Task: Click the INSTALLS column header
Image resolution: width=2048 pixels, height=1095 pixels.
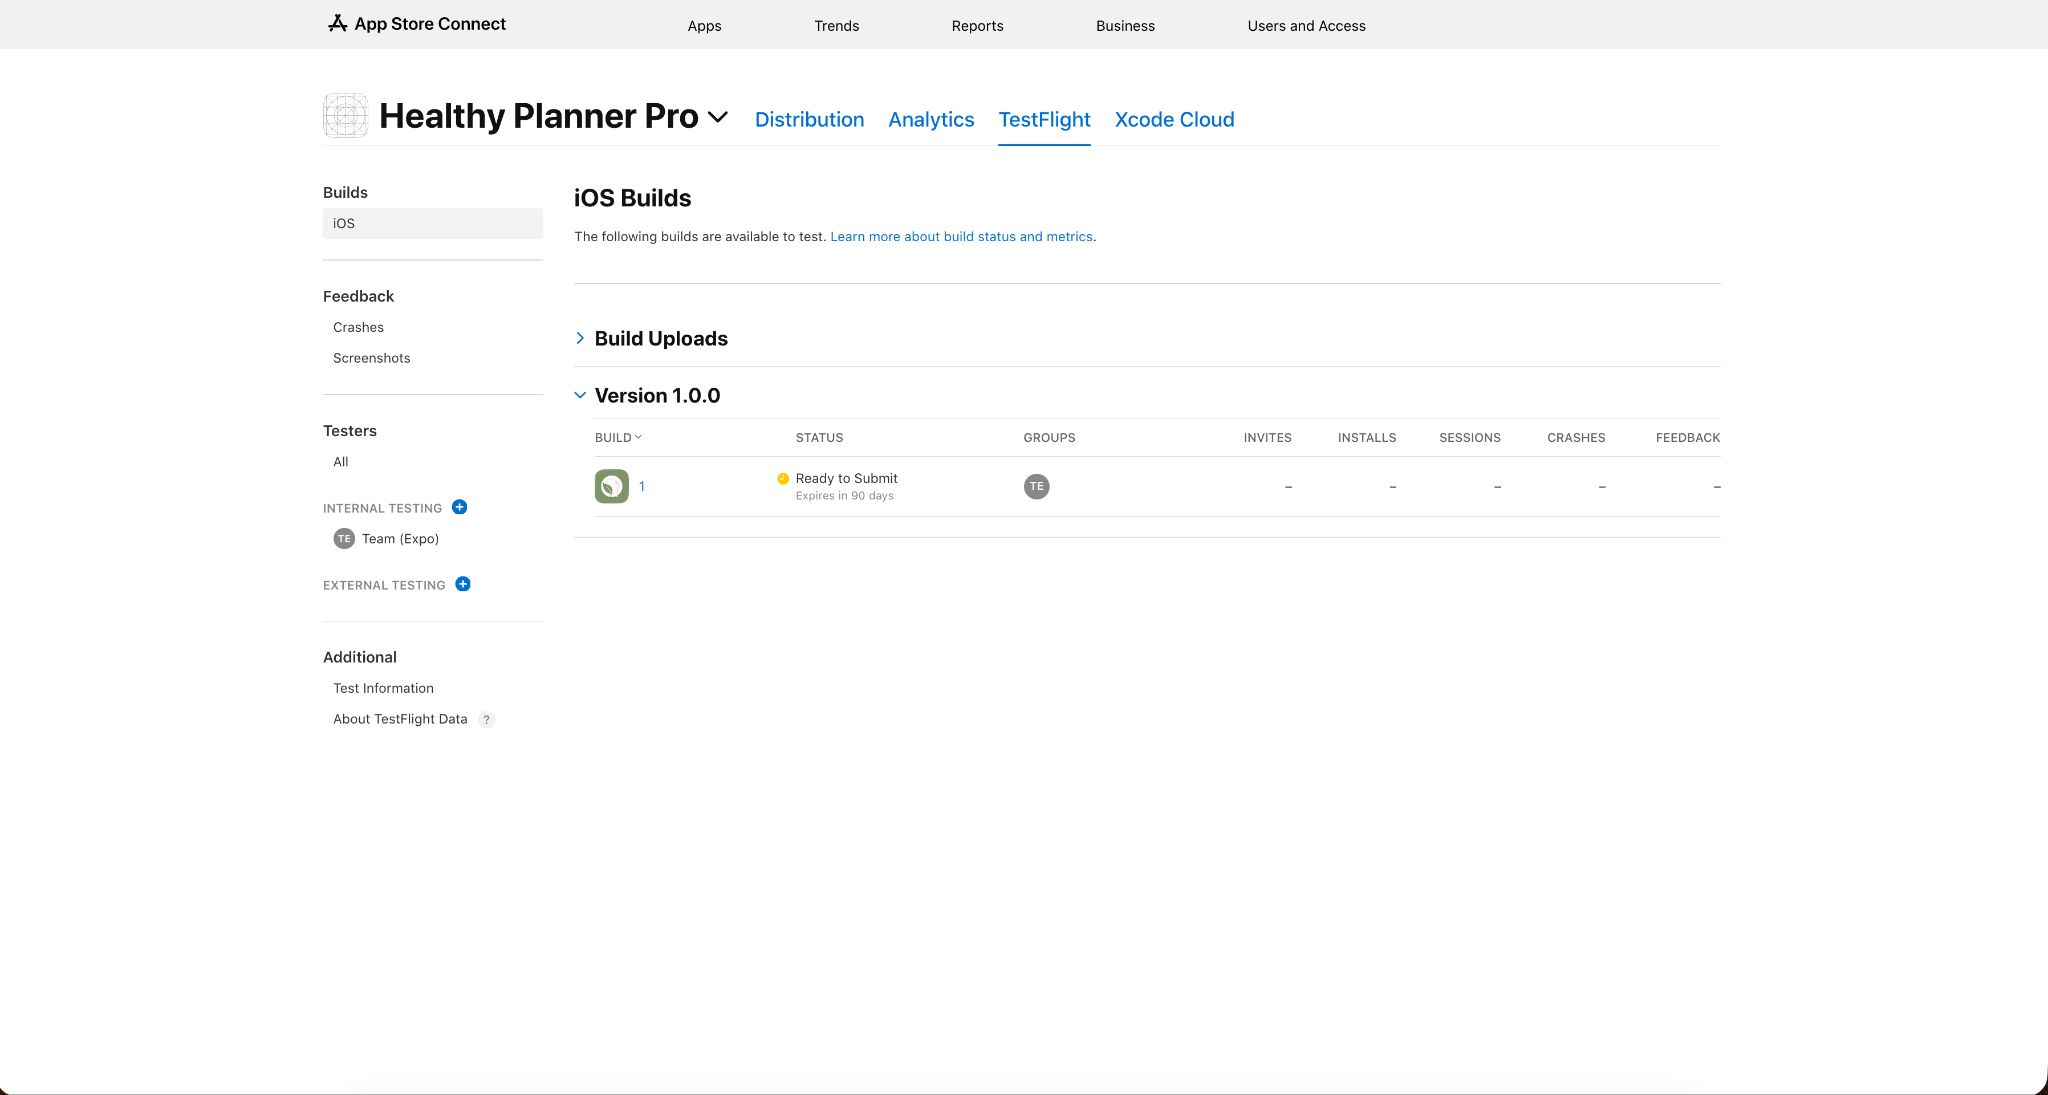Action: (x=1367, y=438)
